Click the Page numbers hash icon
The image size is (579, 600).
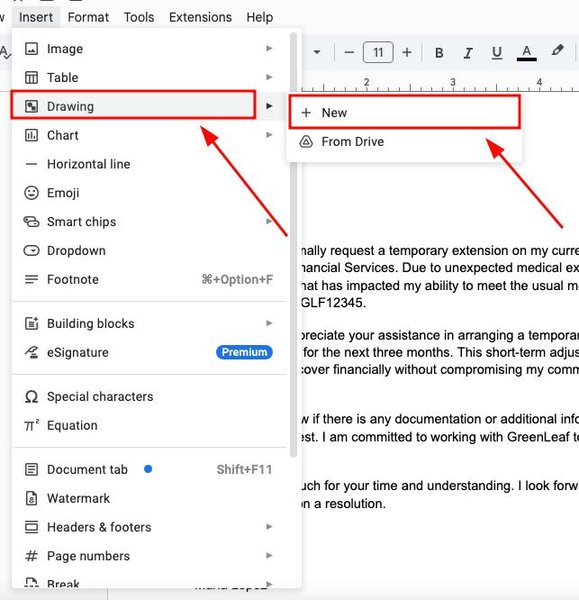point(31,556)
